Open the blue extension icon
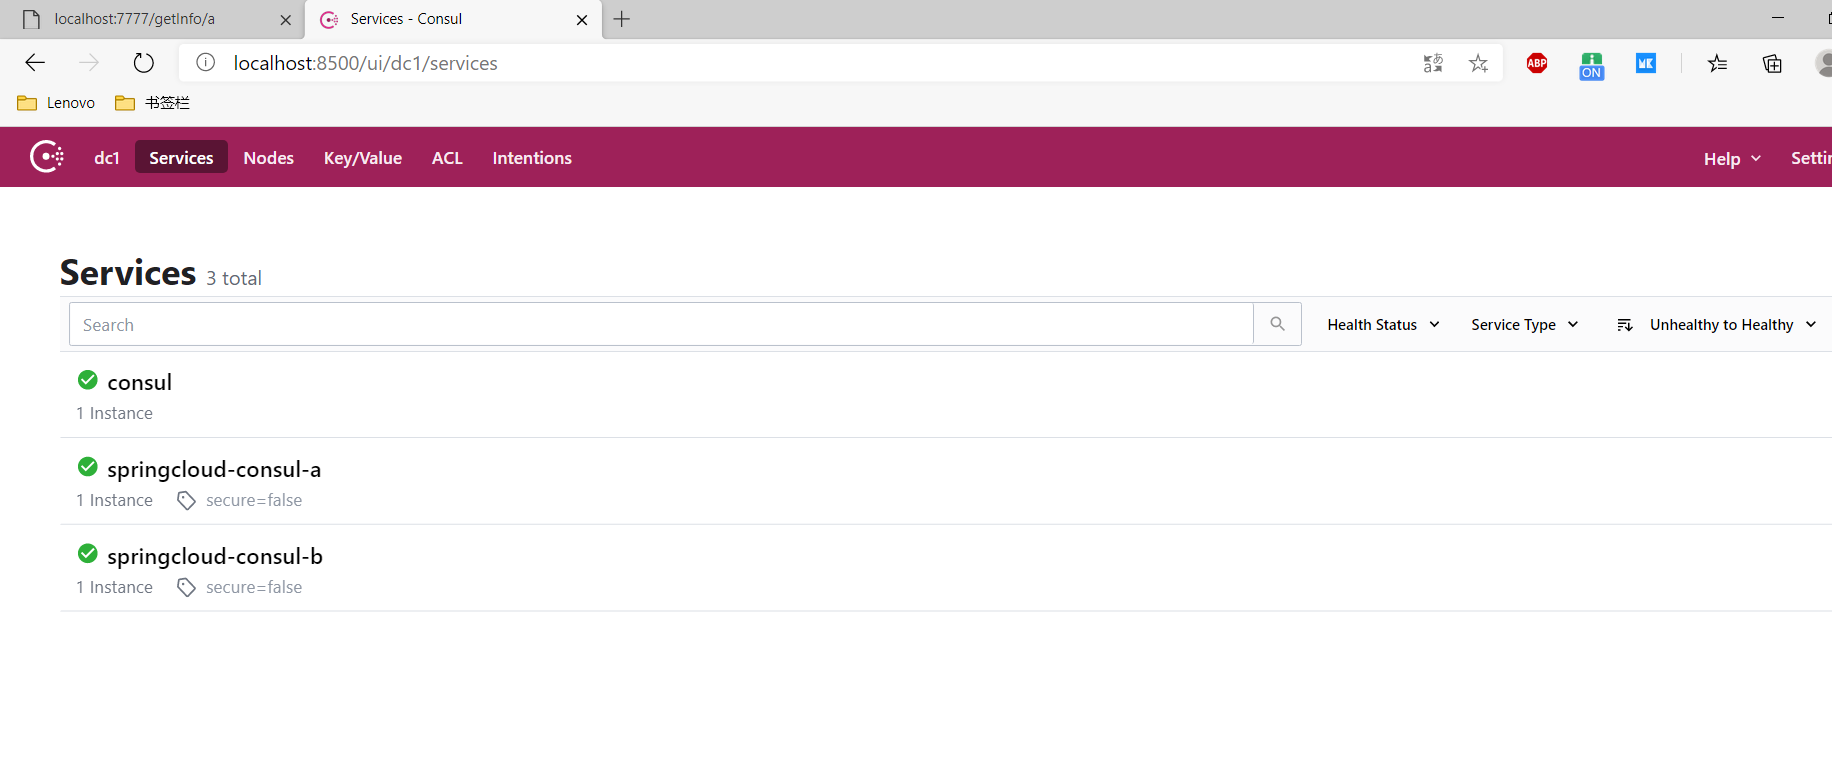 pyautogui.click(x=1646, y=64)
